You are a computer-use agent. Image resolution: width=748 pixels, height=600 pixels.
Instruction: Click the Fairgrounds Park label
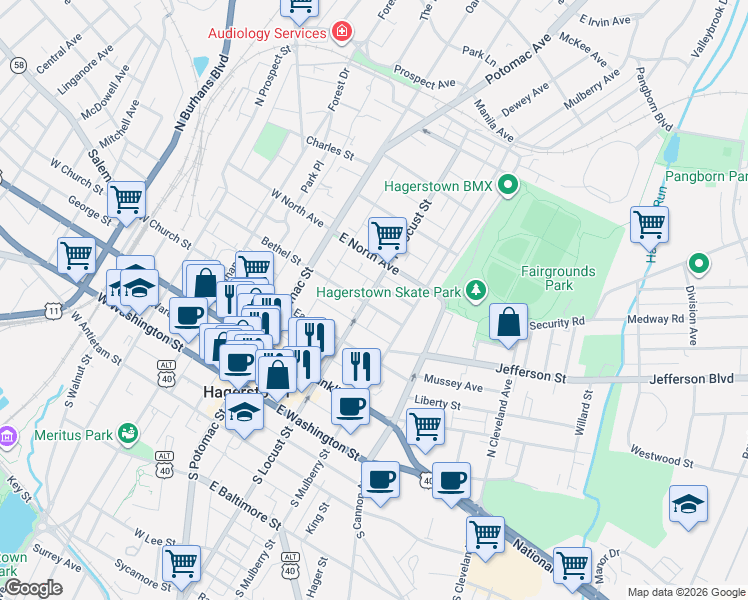pyautogui.click(x=558, y=278)
